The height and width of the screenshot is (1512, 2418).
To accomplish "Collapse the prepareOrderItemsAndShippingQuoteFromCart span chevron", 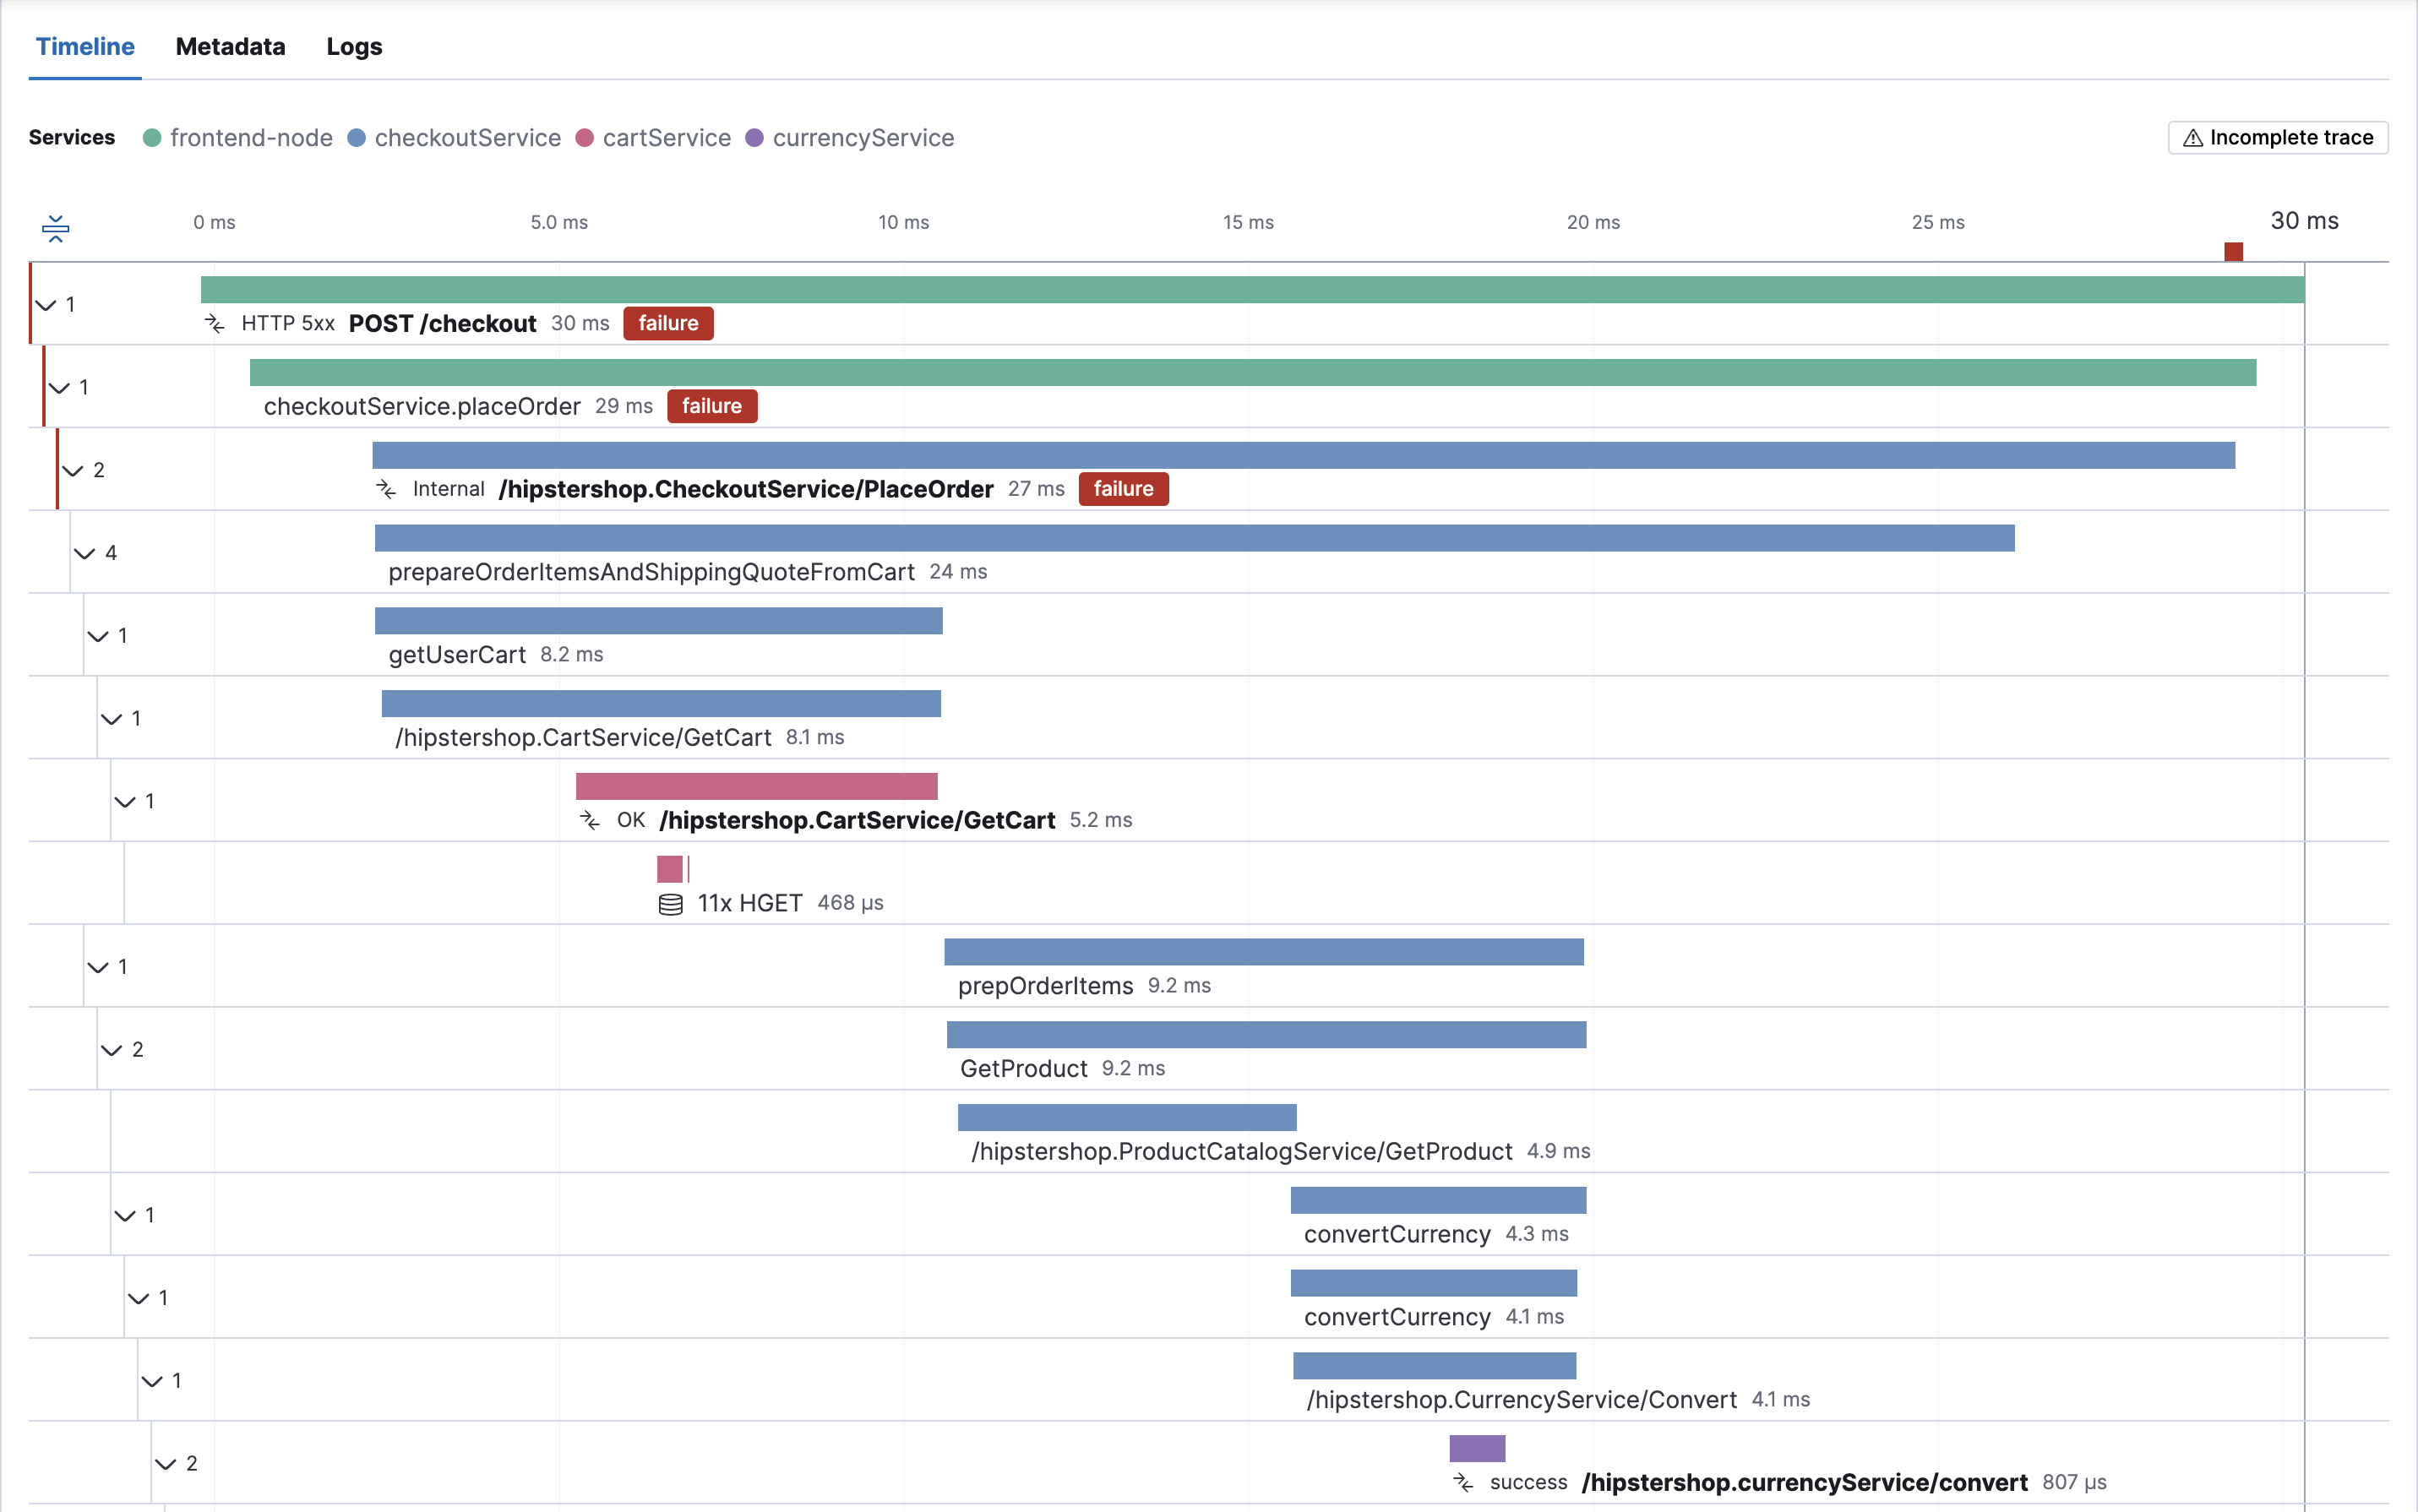I will click(x=85, y=553).
